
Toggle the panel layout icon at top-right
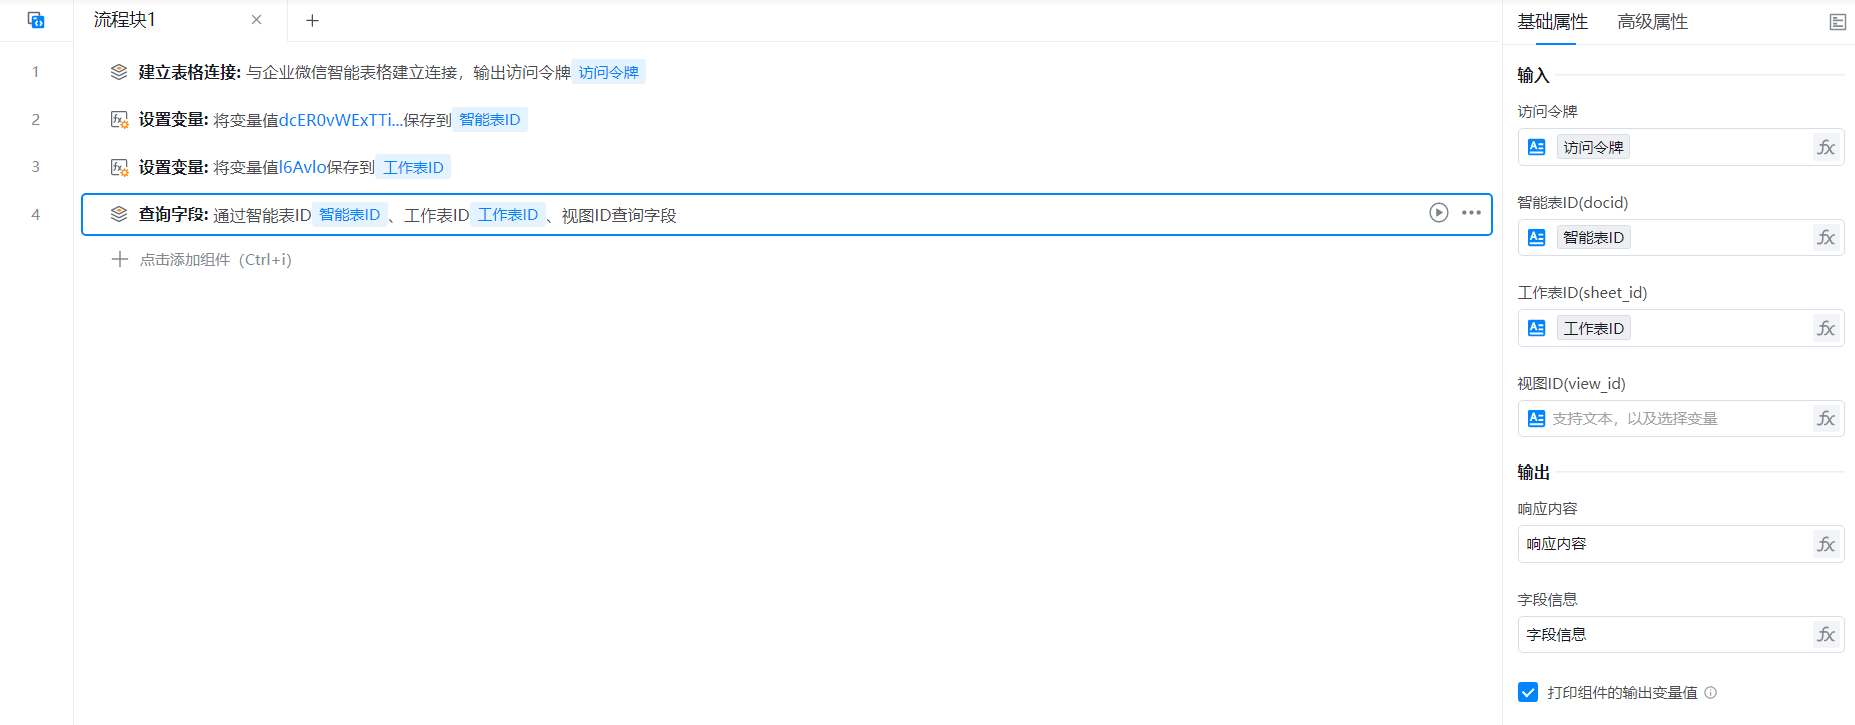coord(1837,22)
